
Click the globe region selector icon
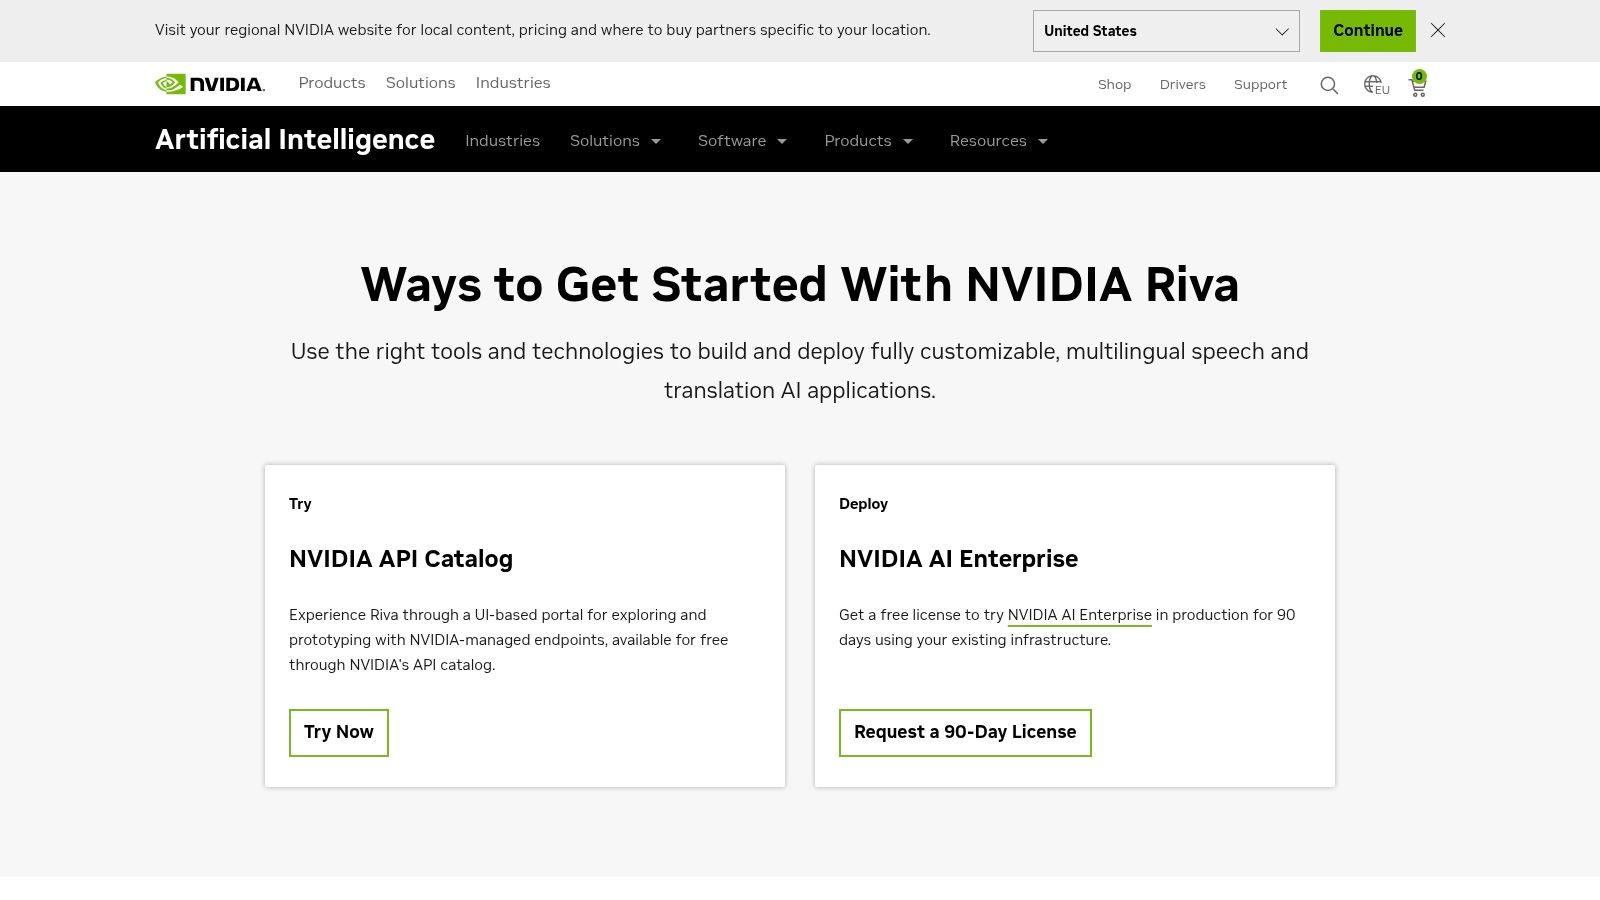point(1375,85)
